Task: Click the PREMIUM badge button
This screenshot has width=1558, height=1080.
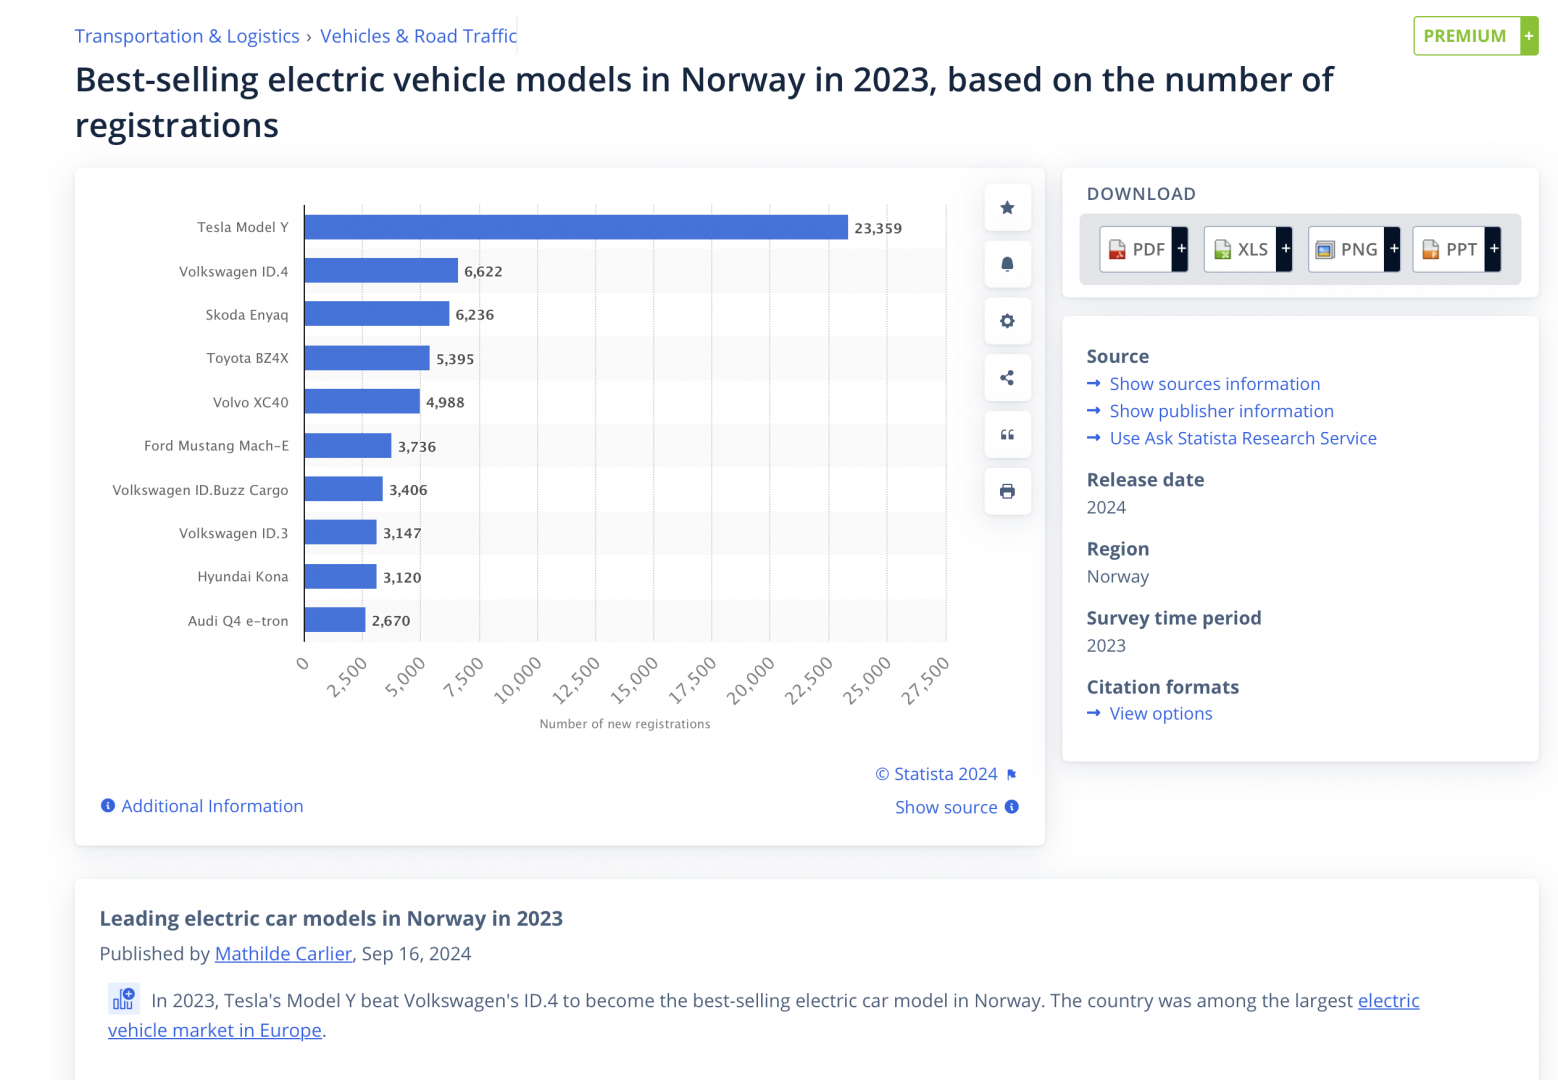Action: tap(1475, 36)
